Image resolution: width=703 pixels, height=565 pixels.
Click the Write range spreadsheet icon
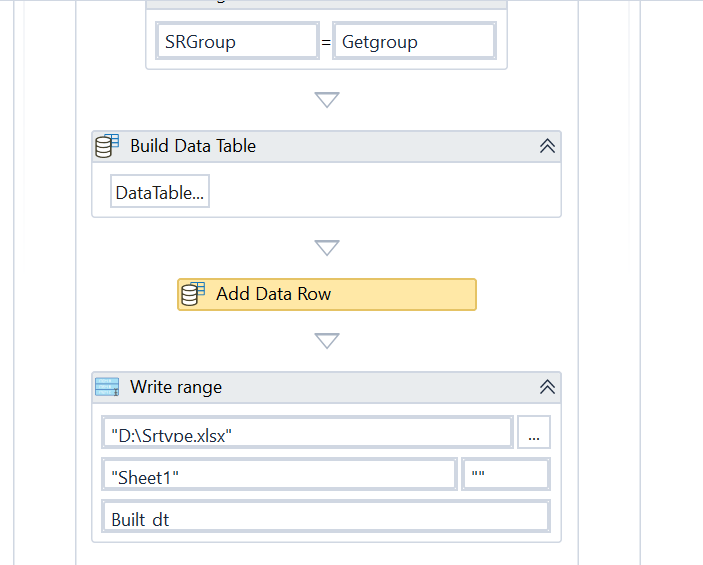(106, 387)
